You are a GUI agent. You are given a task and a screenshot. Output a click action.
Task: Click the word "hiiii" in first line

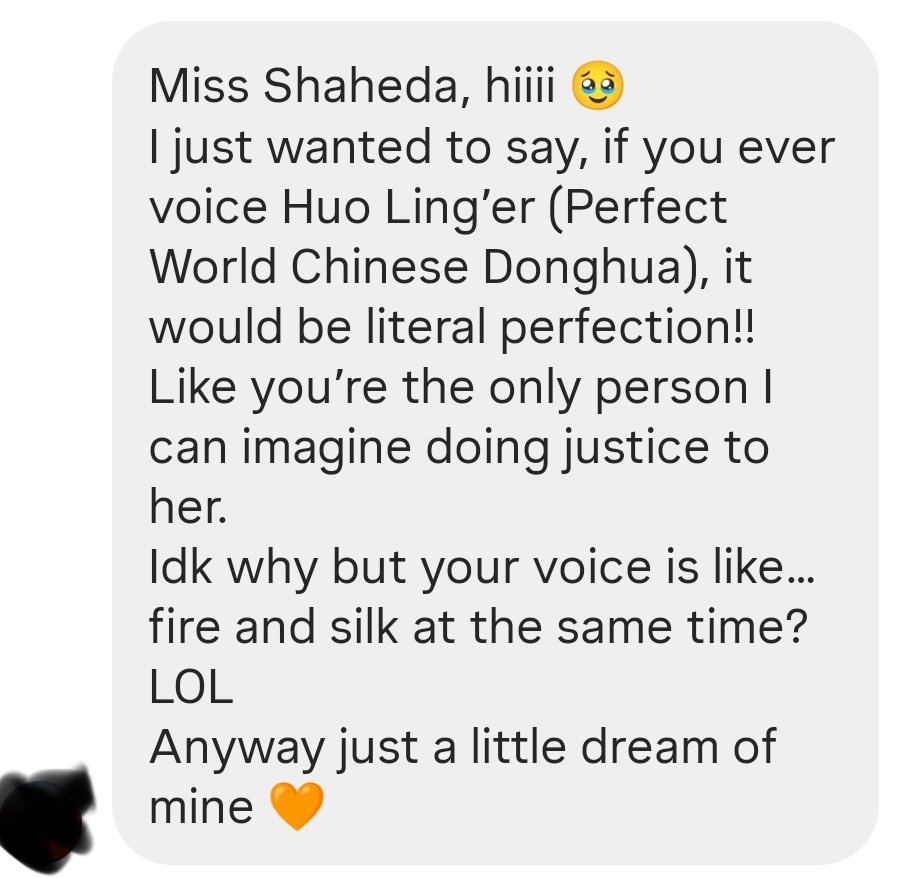pyautogui.click(x=520, y=86)
